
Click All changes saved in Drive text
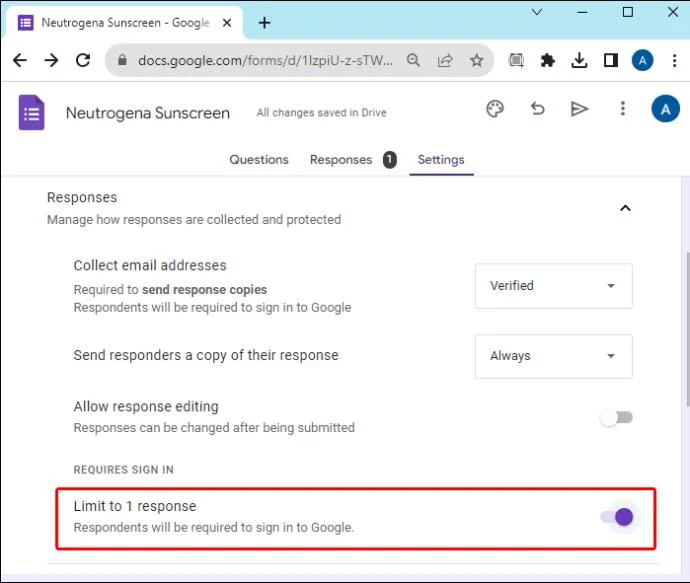tap(321, 113)
